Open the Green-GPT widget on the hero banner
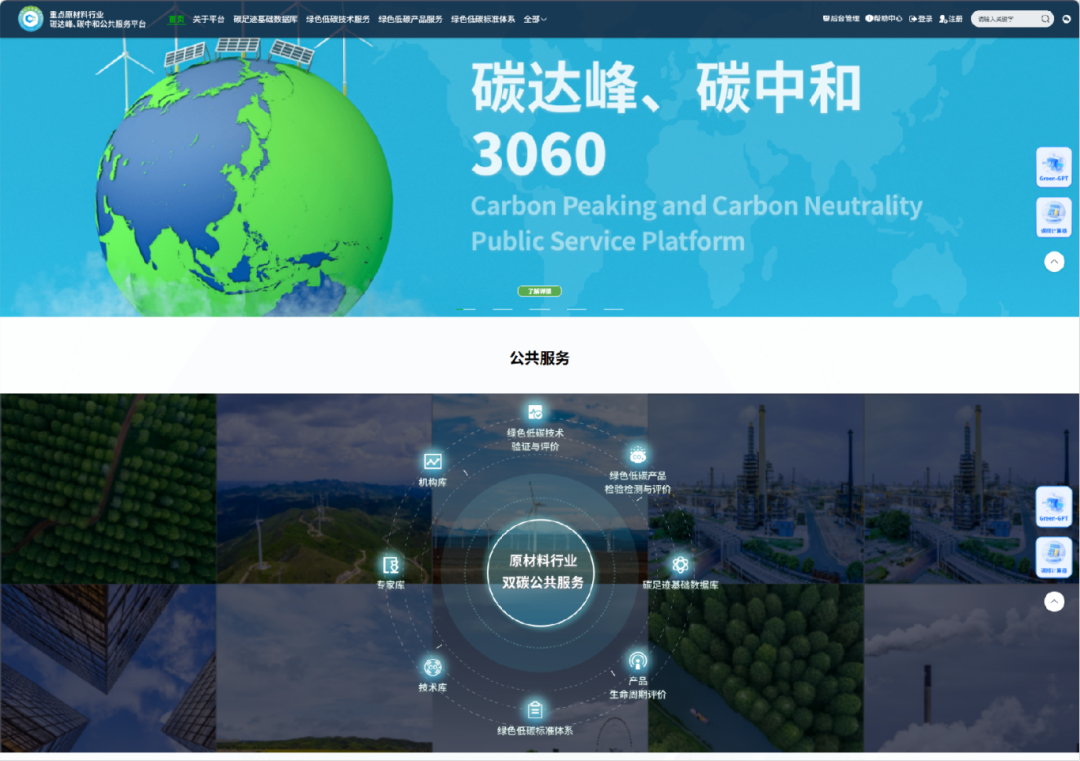1080x761 pixels. pyautogui.click(x=1054, y=167)
